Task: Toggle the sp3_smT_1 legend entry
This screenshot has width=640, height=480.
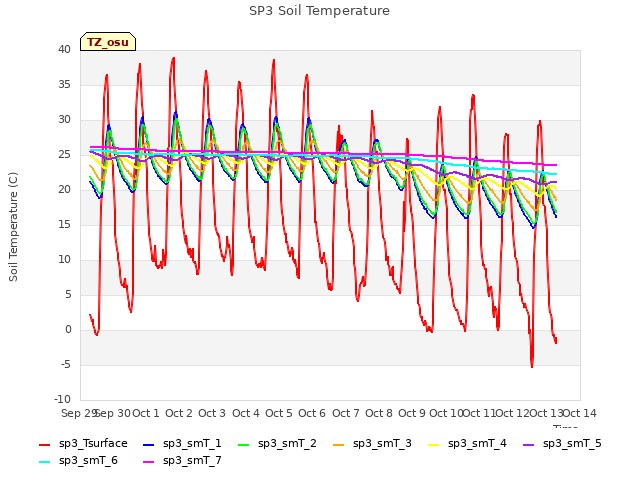Action: (x=182, y=444)
